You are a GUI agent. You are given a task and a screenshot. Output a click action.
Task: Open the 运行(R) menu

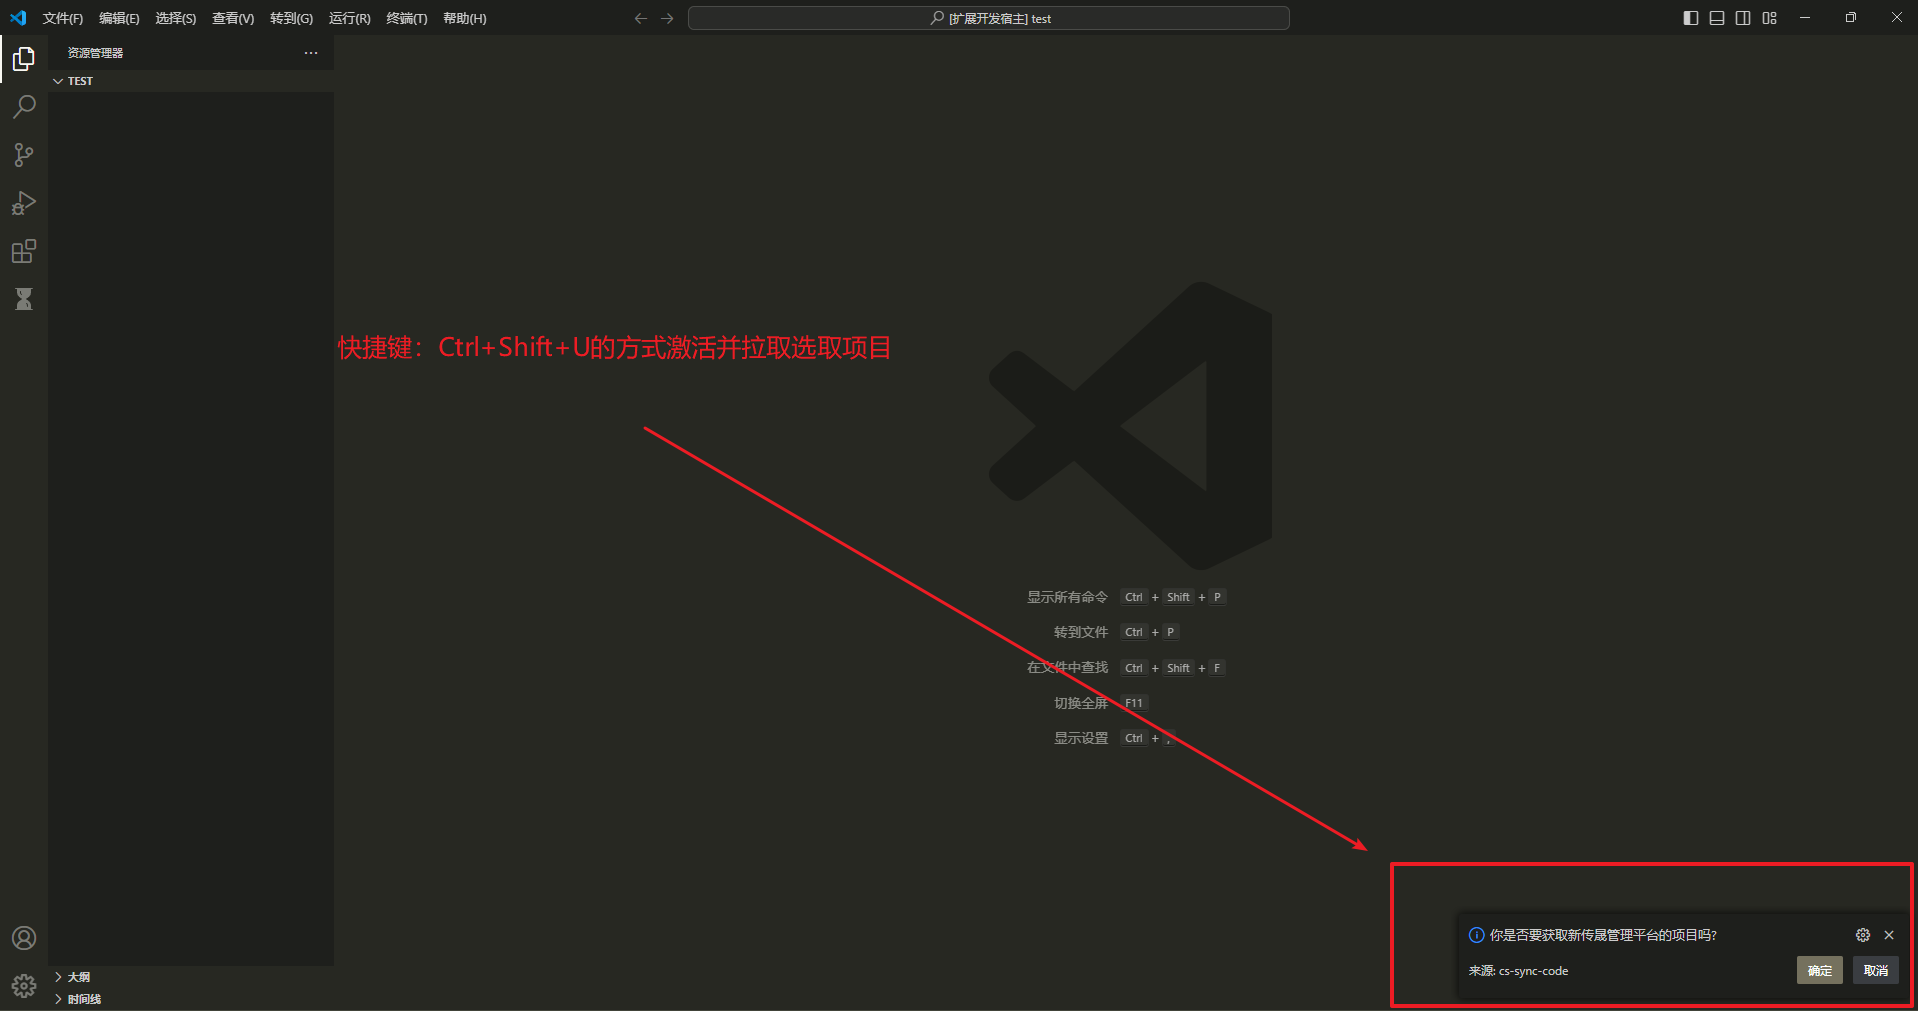pyautogui.click(x=349, y=18)
